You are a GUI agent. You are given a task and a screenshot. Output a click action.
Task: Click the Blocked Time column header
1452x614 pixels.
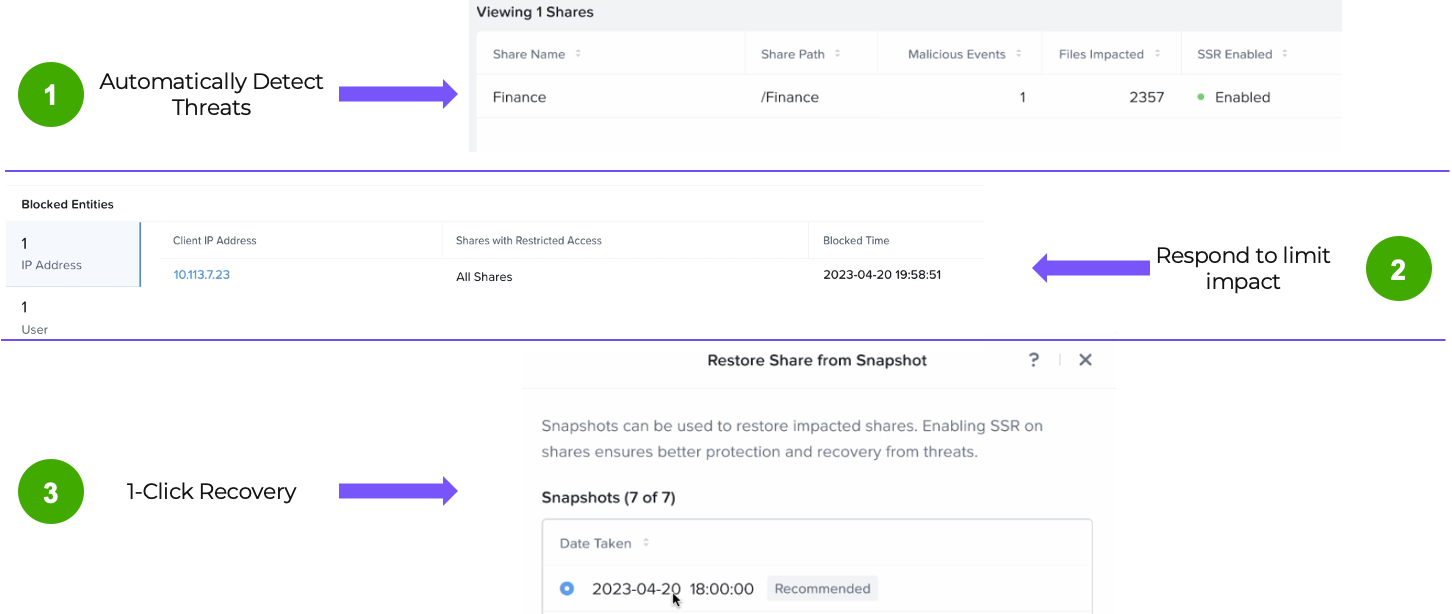point(855,241)
